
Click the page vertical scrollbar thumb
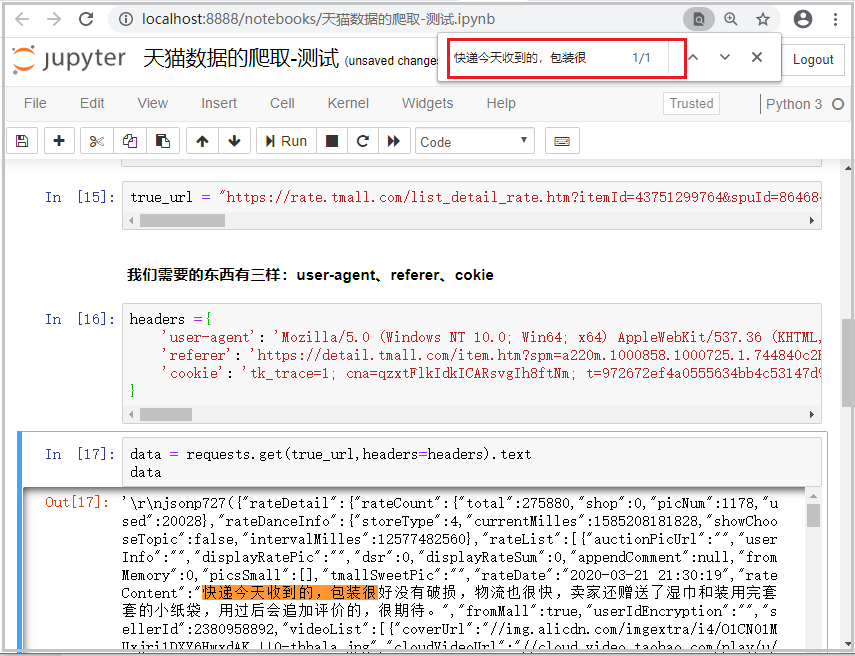coord(848,363)
